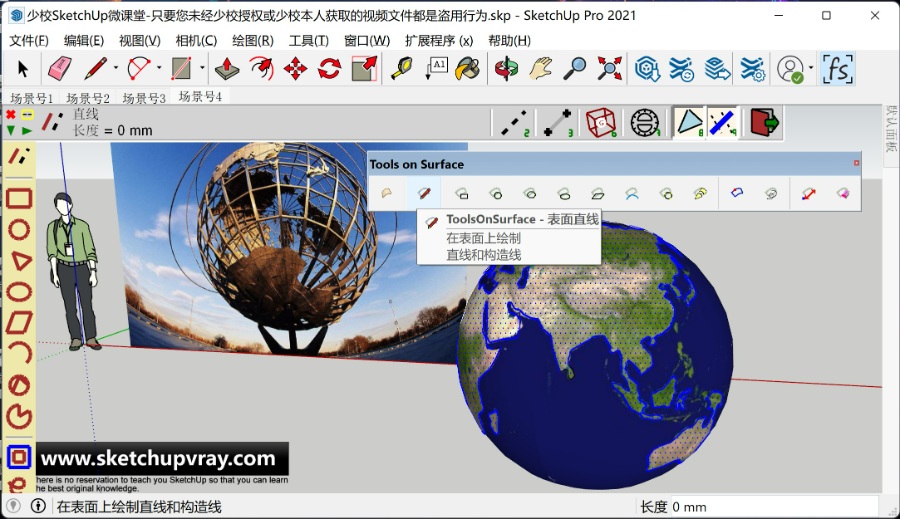Open the 帮助(H) menu

pos(509,41)
